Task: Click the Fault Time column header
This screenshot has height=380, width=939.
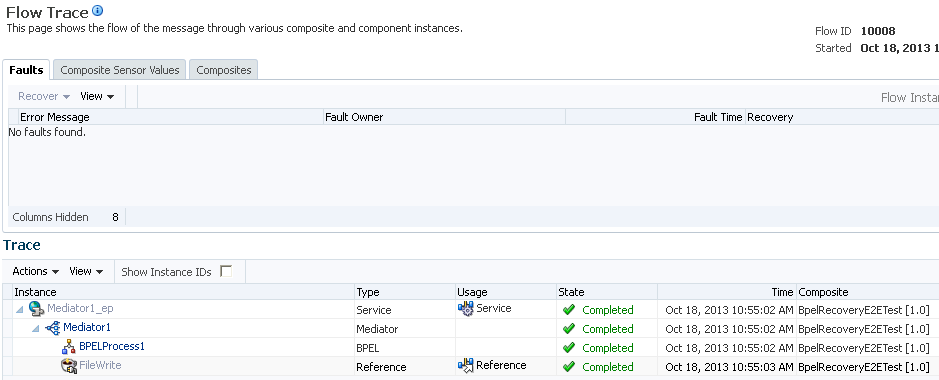Action: 655,117
